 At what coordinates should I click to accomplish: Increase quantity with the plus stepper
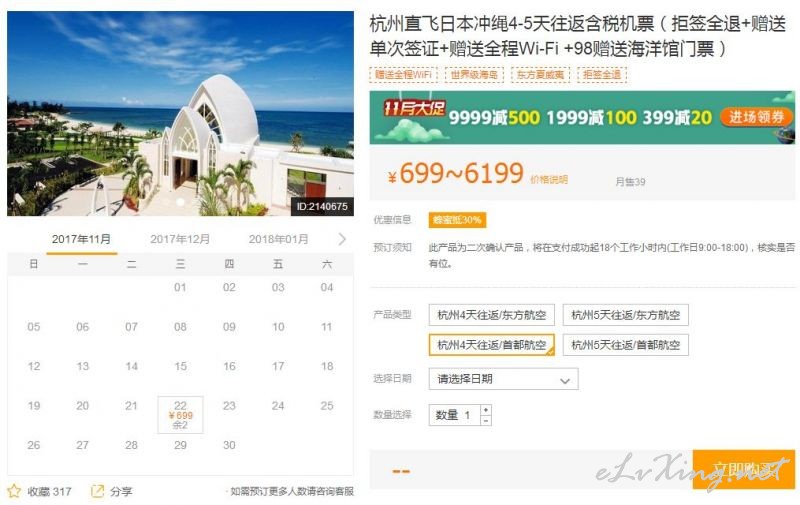click(x=486, y=410)
